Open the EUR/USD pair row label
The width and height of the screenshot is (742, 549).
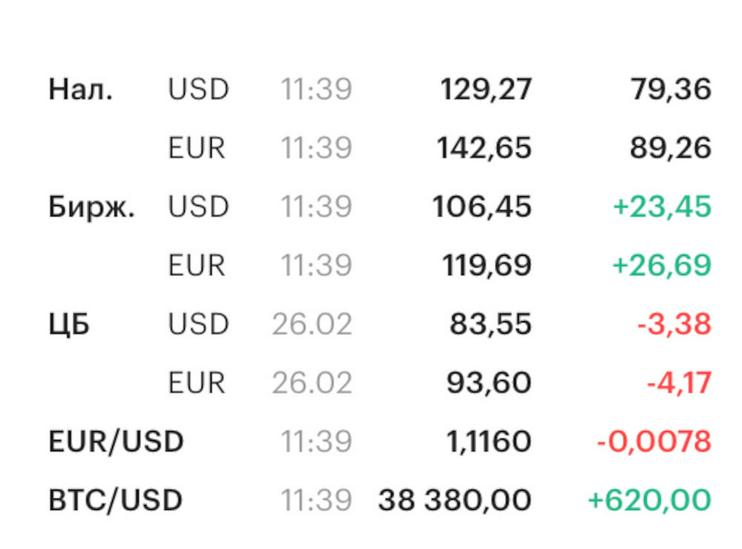pyautogui.click(x=116, y=441)
